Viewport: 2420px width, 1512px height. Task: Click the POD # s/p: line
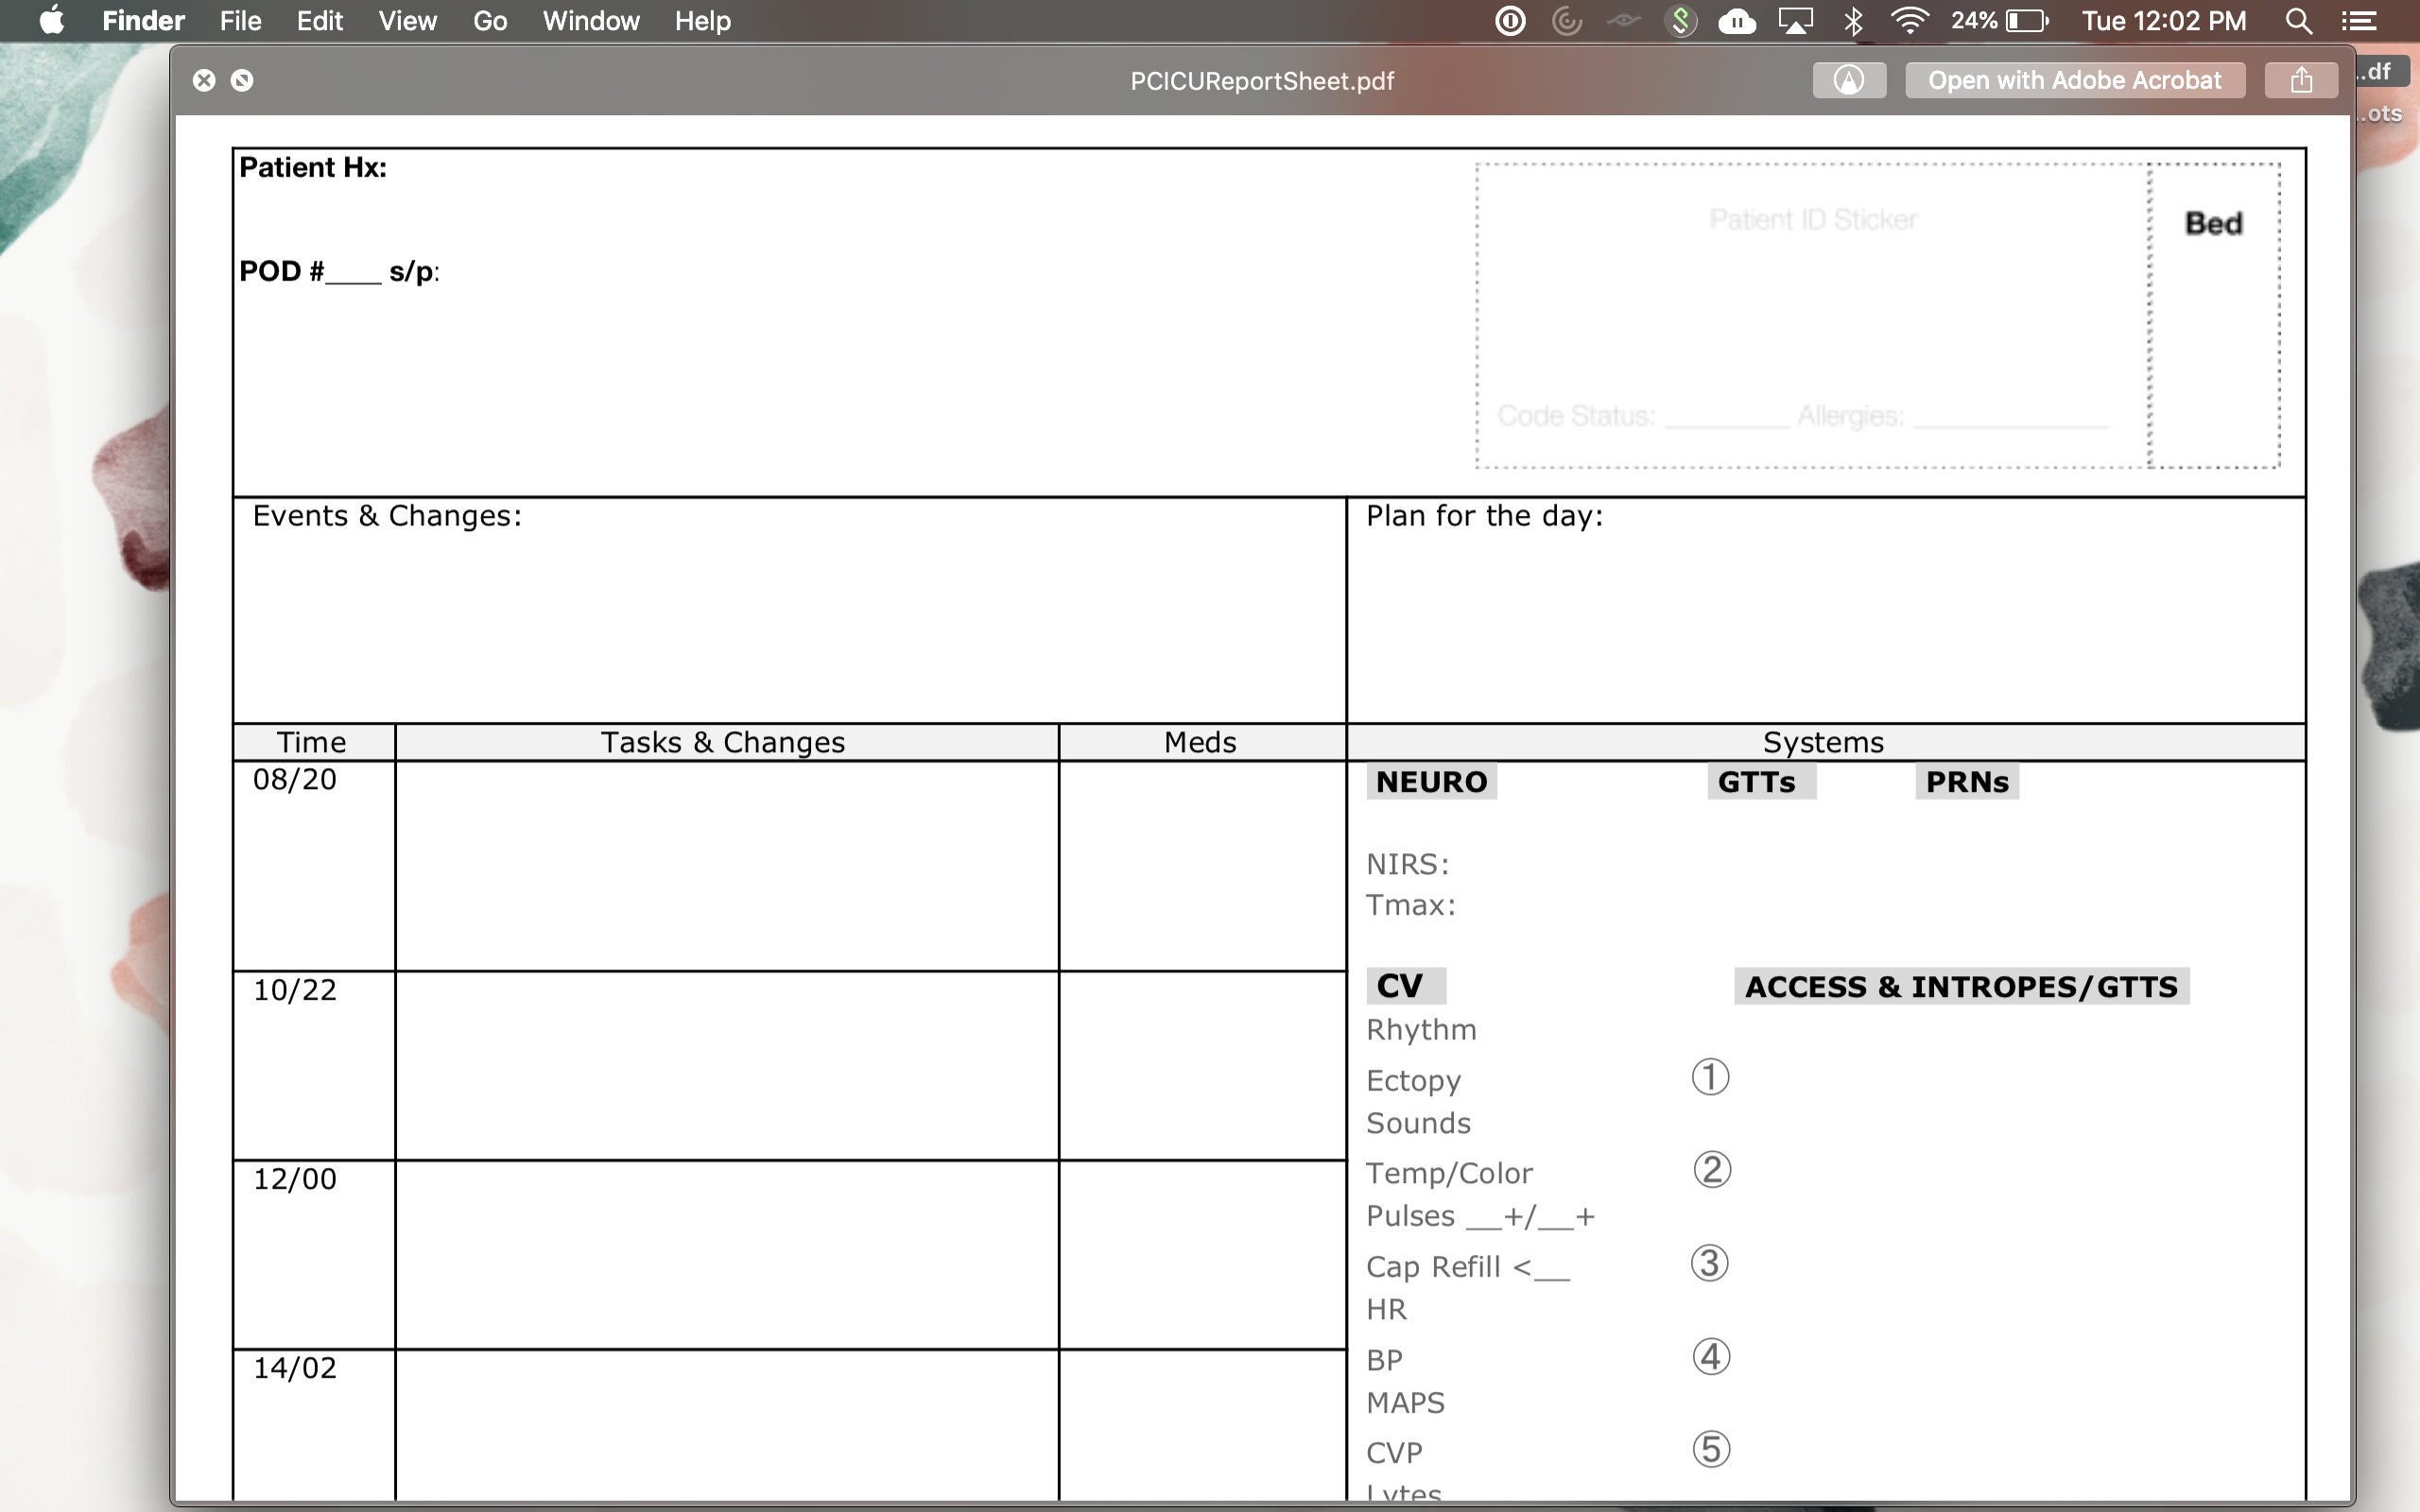[339, 271]
